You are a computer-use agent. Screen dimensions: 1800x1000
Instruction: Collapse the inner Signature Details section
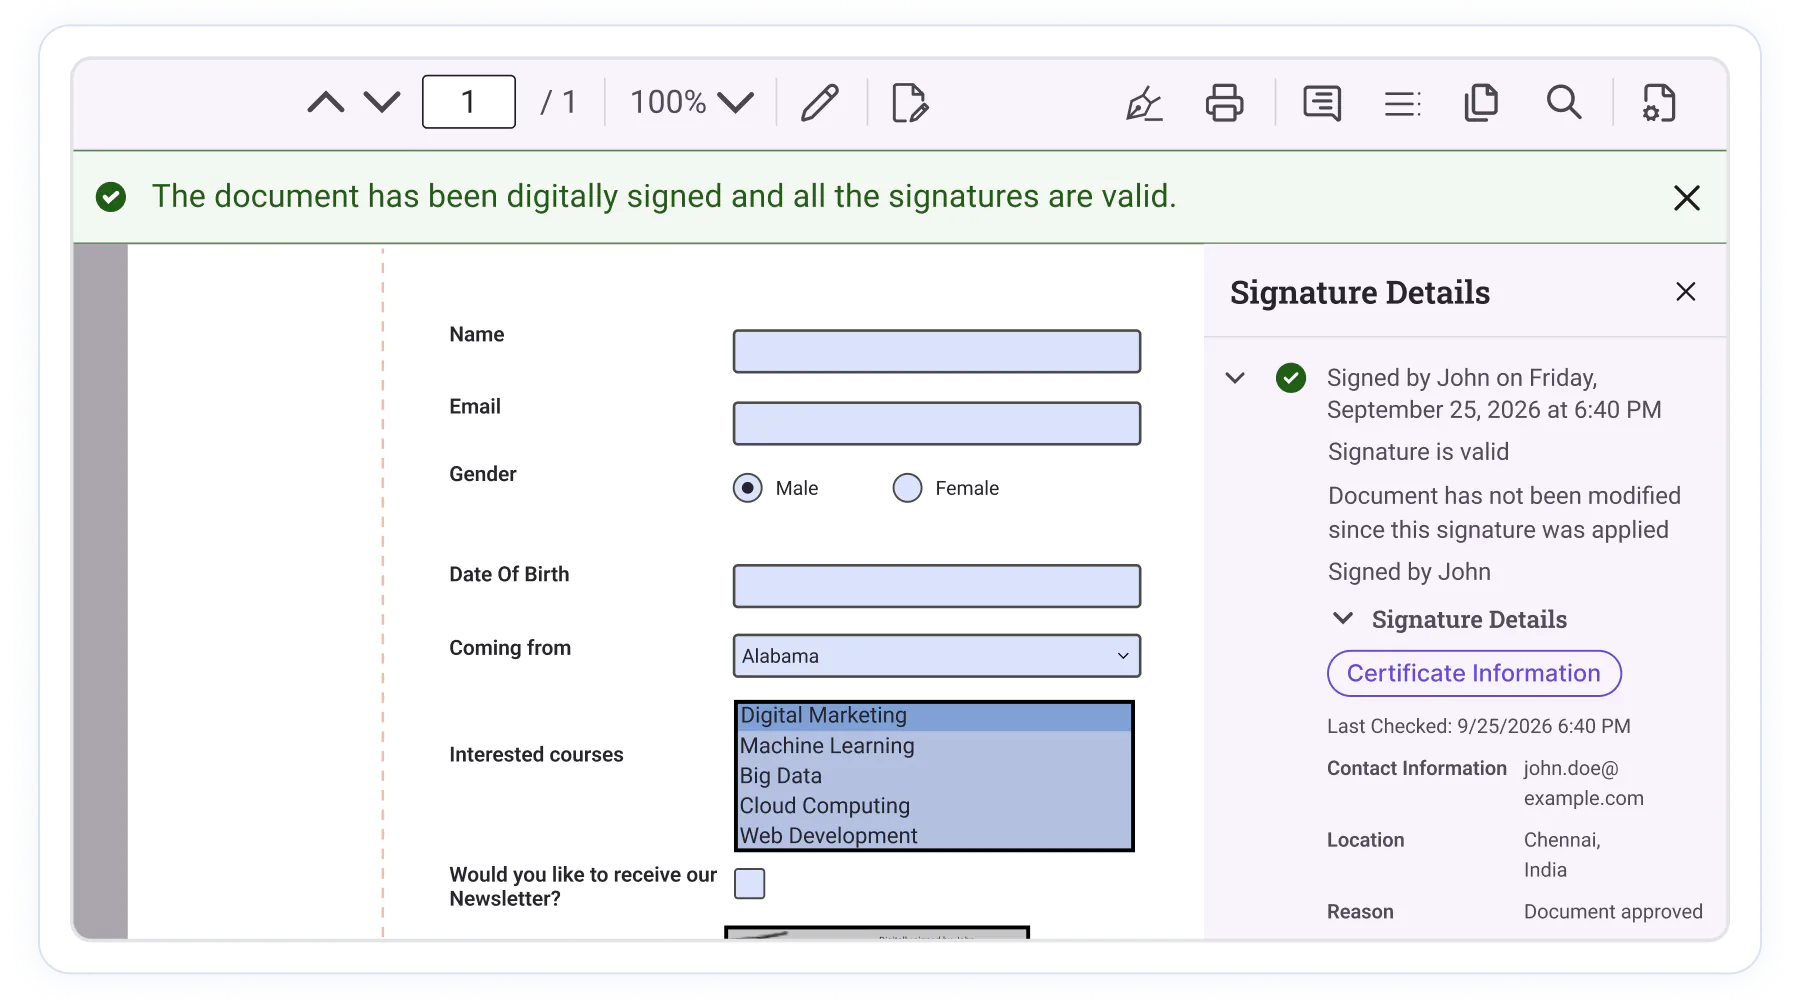click(1343, 618)
